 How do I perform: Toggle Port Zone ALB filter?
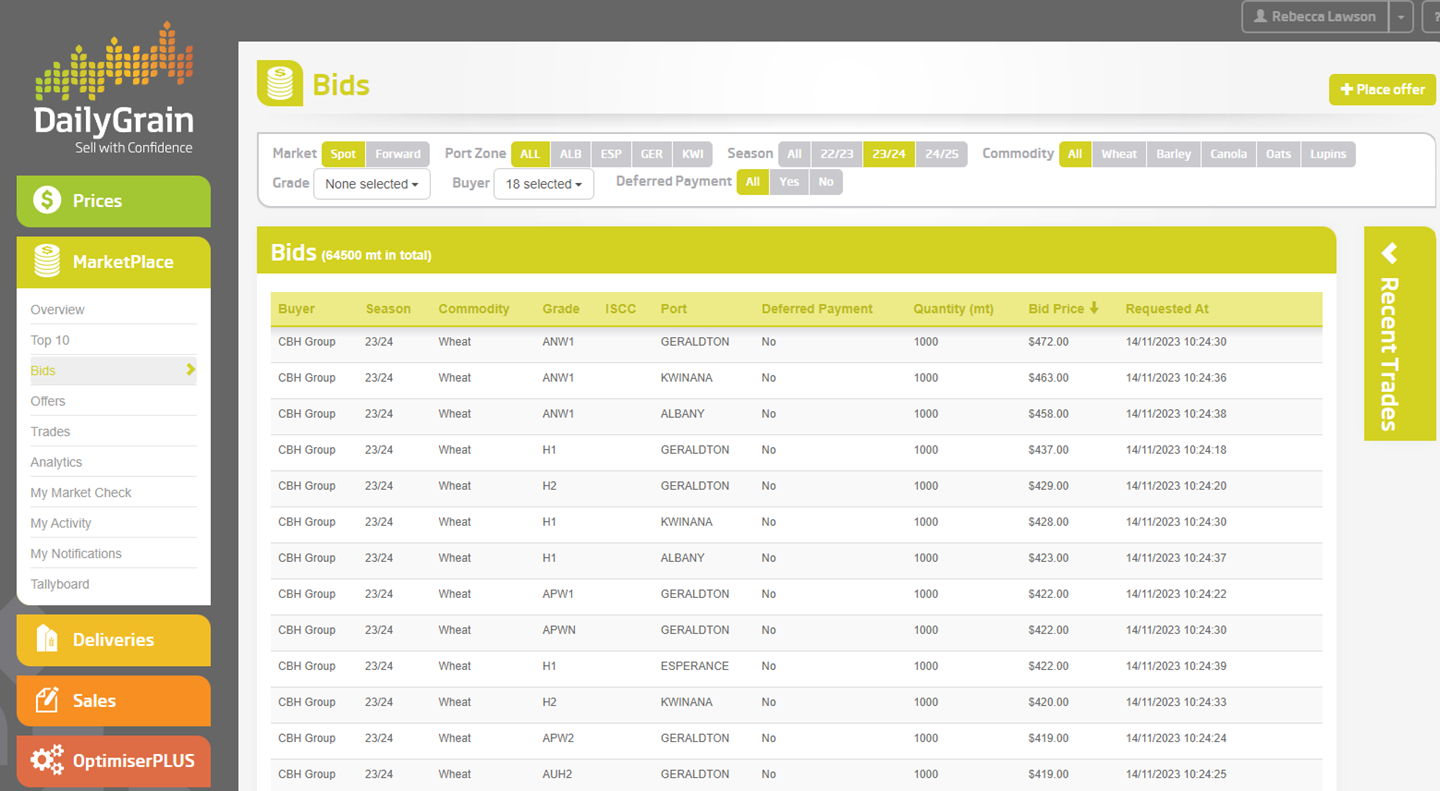pyautogui.click(x=570, y=154)
